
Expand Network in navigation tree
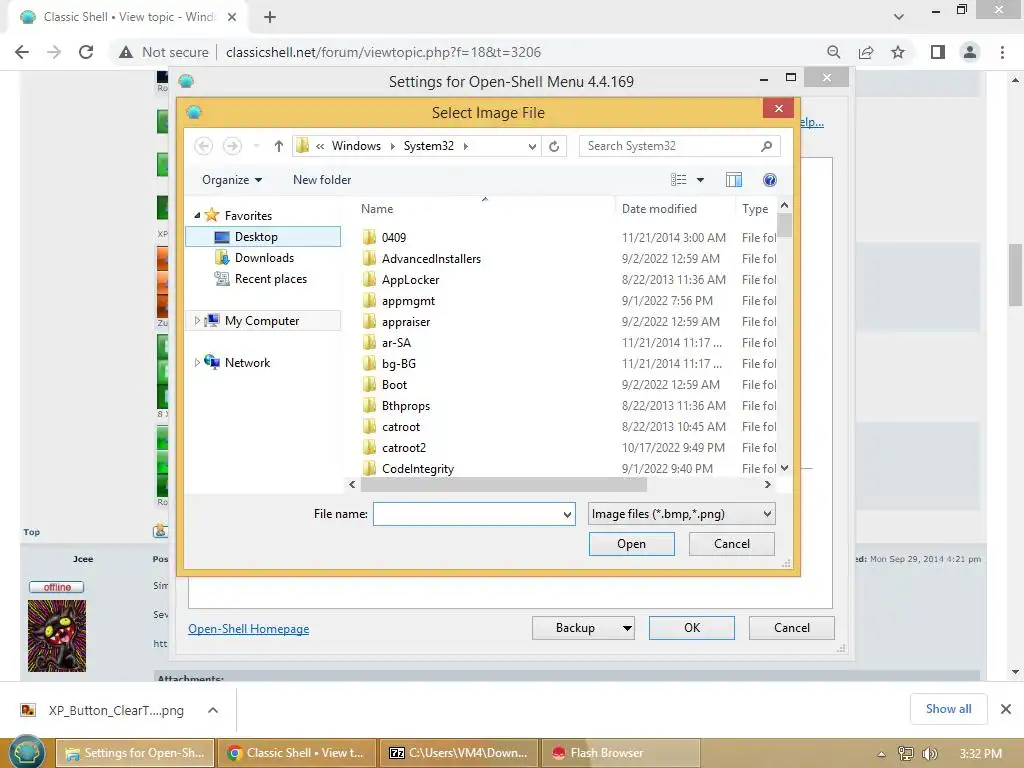197,362
